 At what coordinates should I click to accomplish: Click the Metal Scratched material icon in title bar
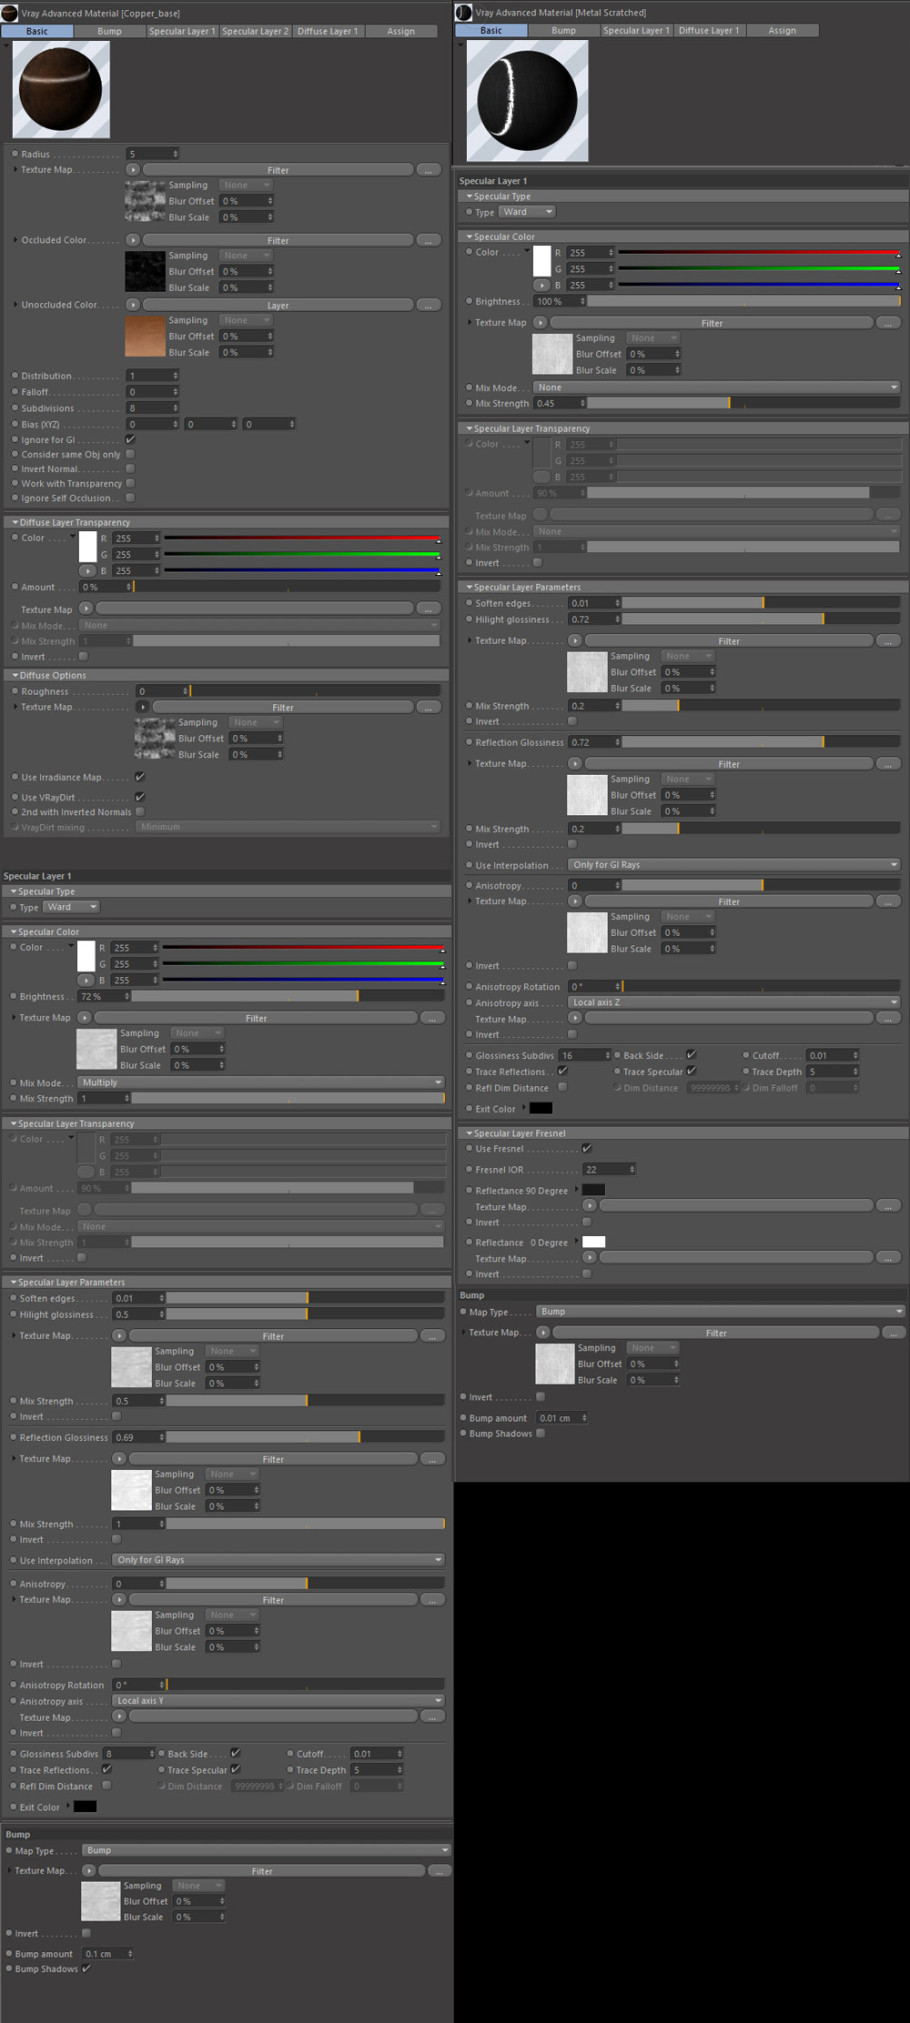464,12
